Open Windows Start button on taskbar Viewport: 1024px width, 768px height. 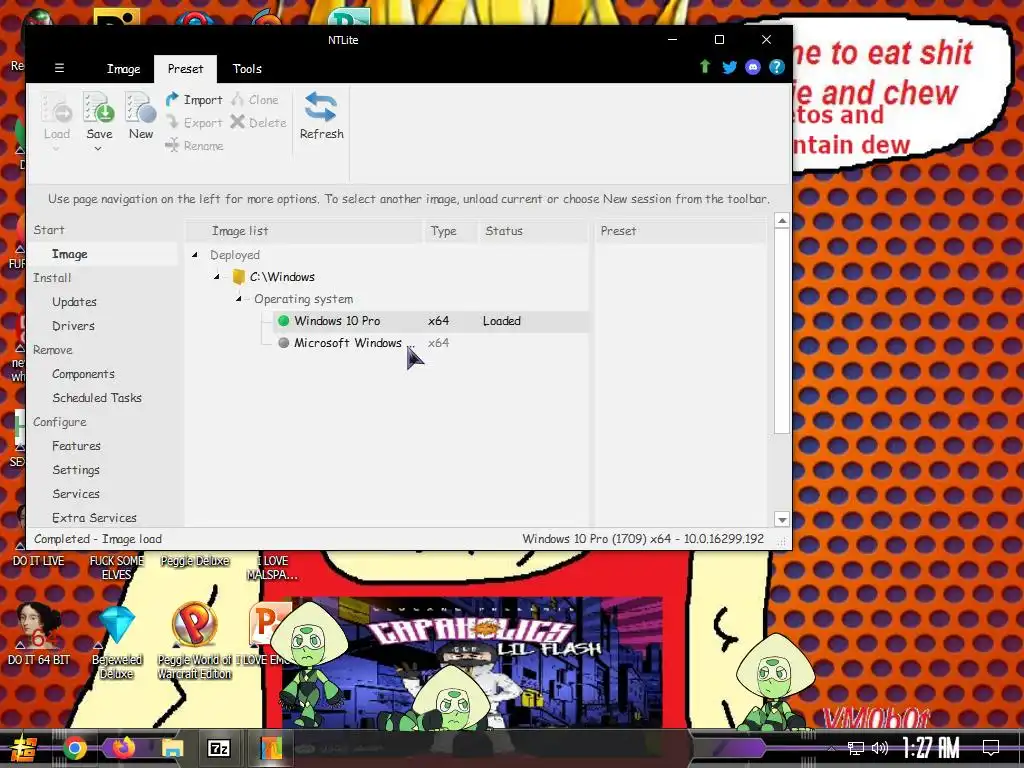(x=22, y=748)
